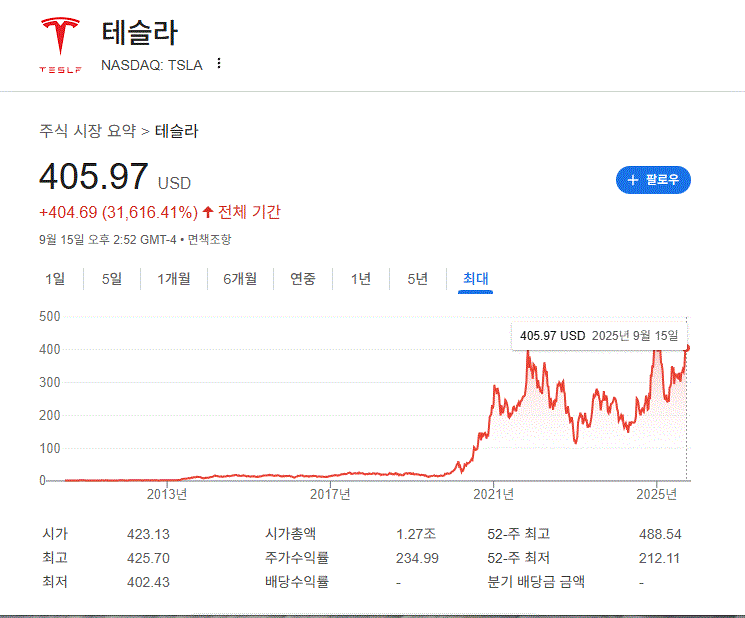This screenshot has height=618, width=745.
Task: Click the chart's latest price point marker
Action: (x=687, y=348)
